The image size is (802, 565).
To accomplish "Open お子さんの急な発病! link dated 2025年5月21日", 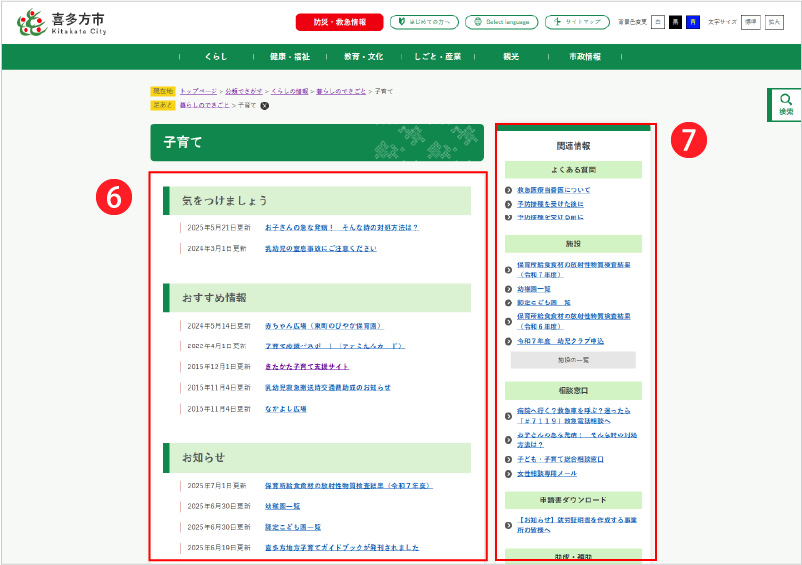I will pos(341,228).
